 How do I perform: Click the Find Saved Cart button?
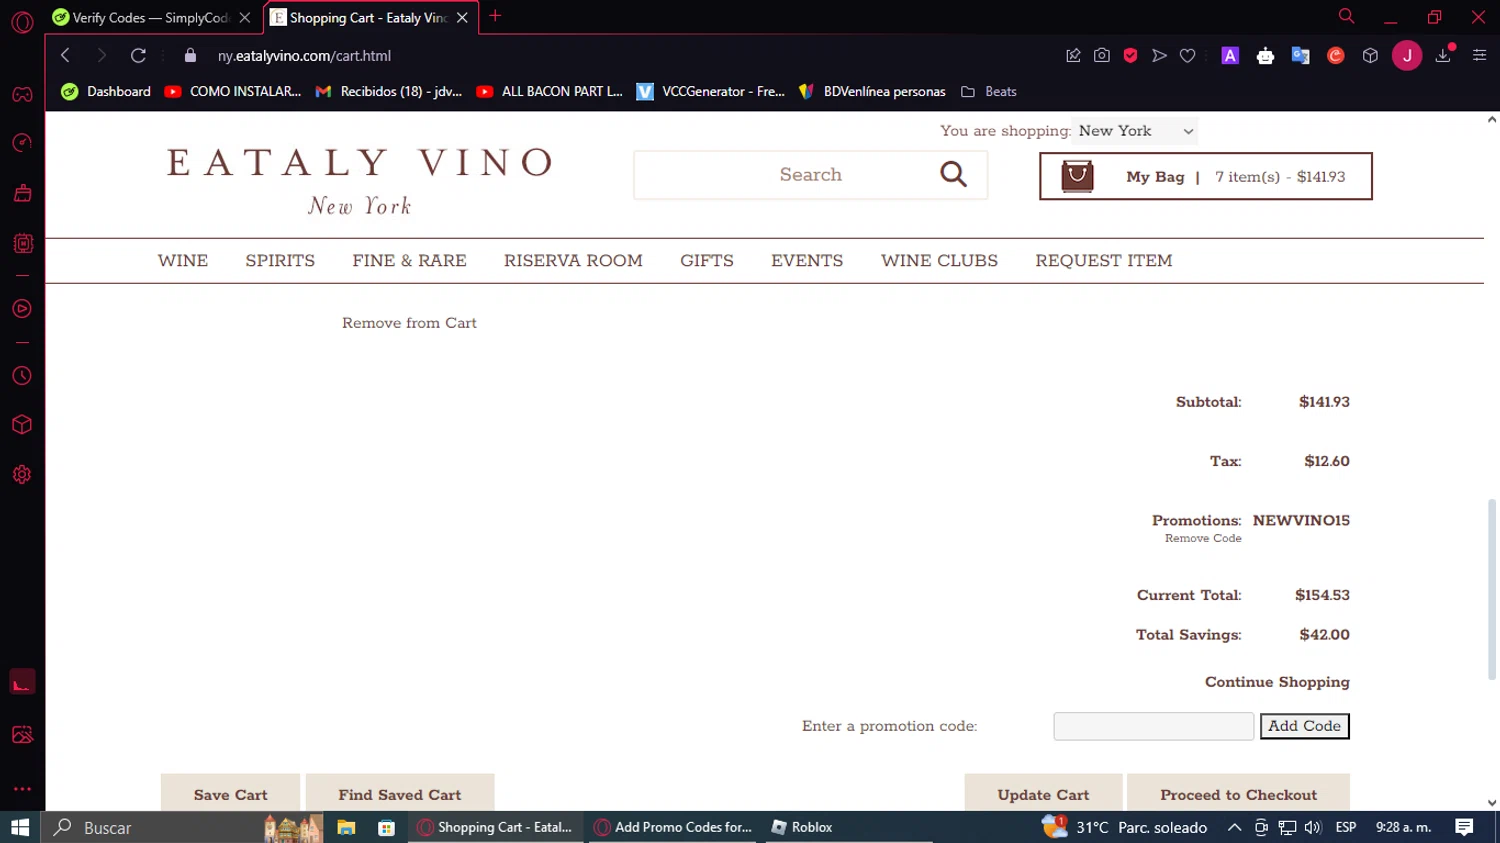point(400,794)
